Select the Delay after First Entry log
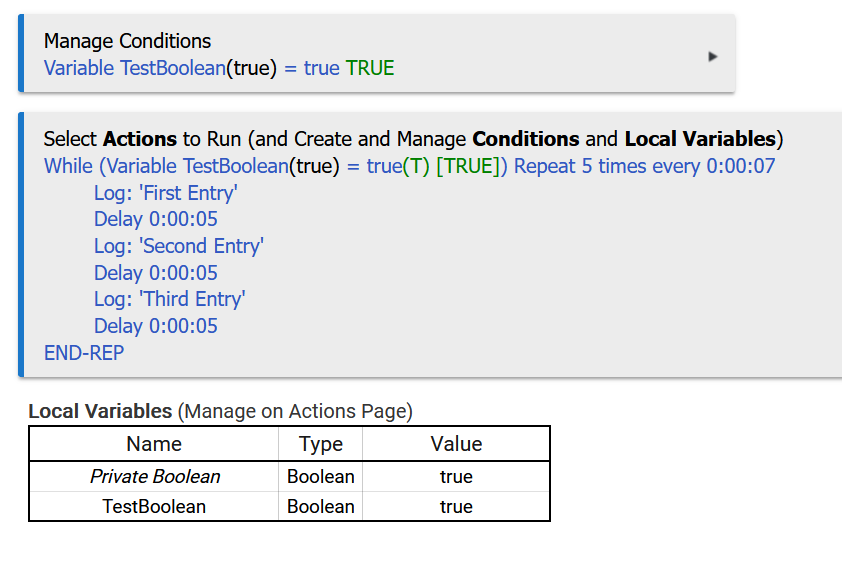 click(155, 219)
